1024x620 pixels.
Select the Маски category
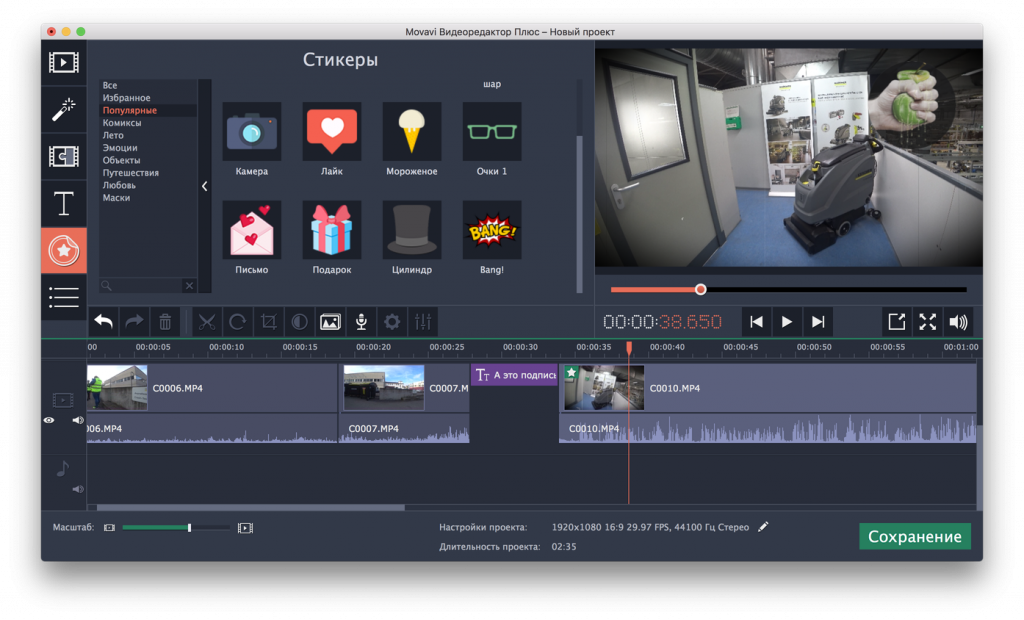(x=116, y=197)
